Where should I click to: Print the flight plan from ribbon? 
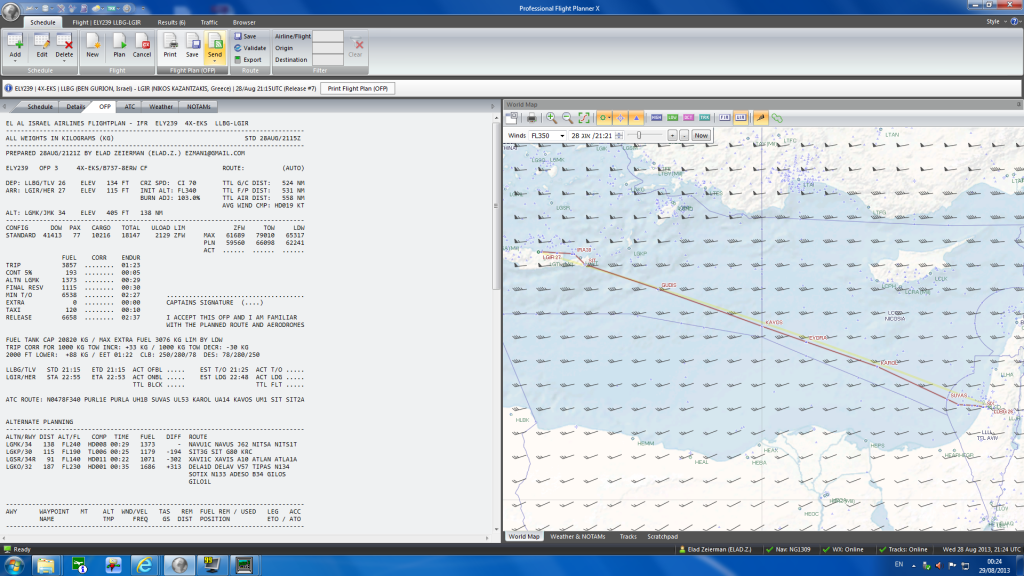click(170, 42)
